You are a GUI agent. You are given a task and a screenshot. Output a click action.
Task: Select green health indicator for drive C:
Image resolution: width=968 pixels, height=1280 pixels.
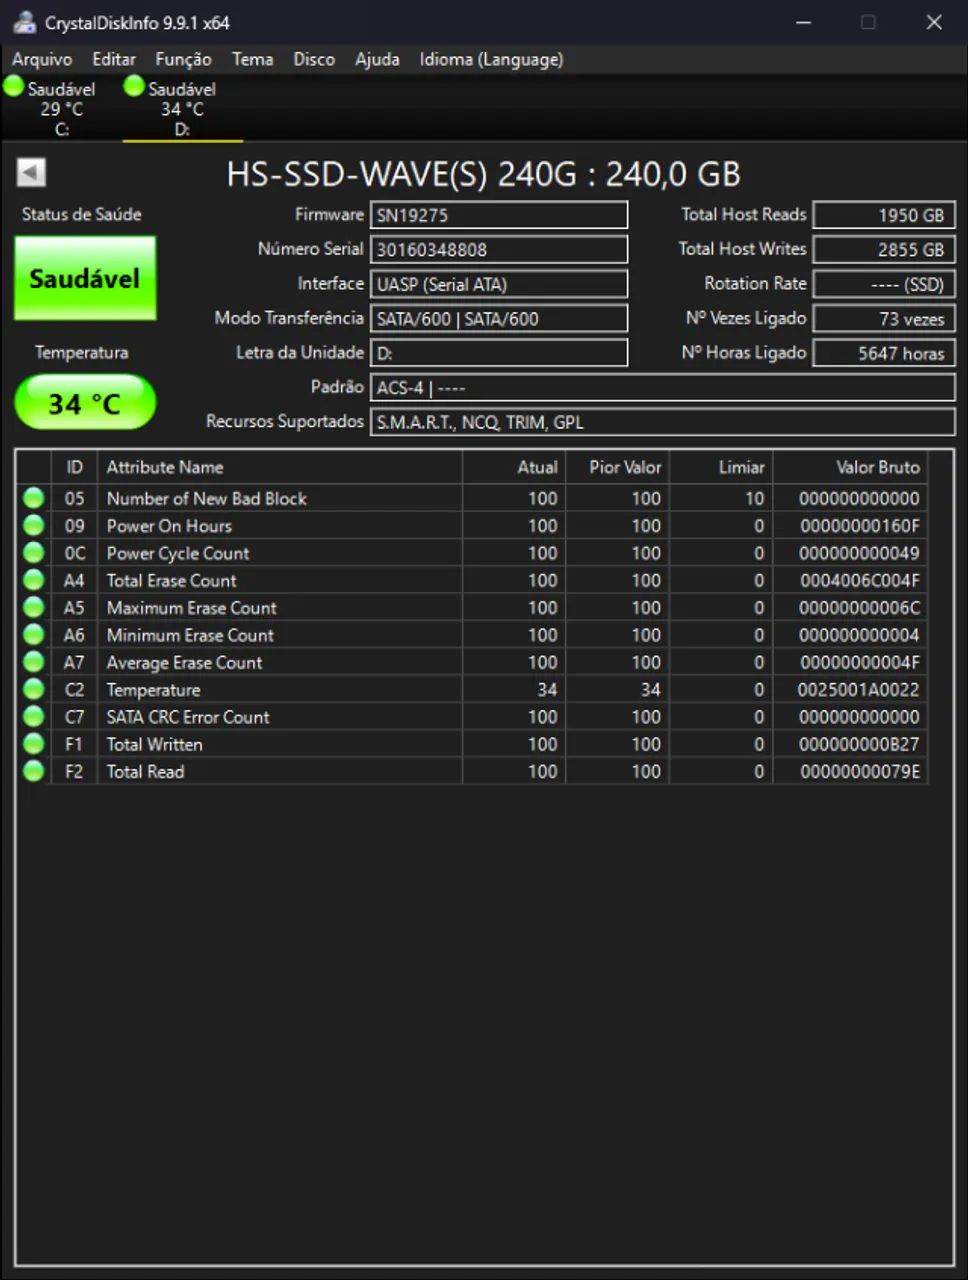coord(14,87)
